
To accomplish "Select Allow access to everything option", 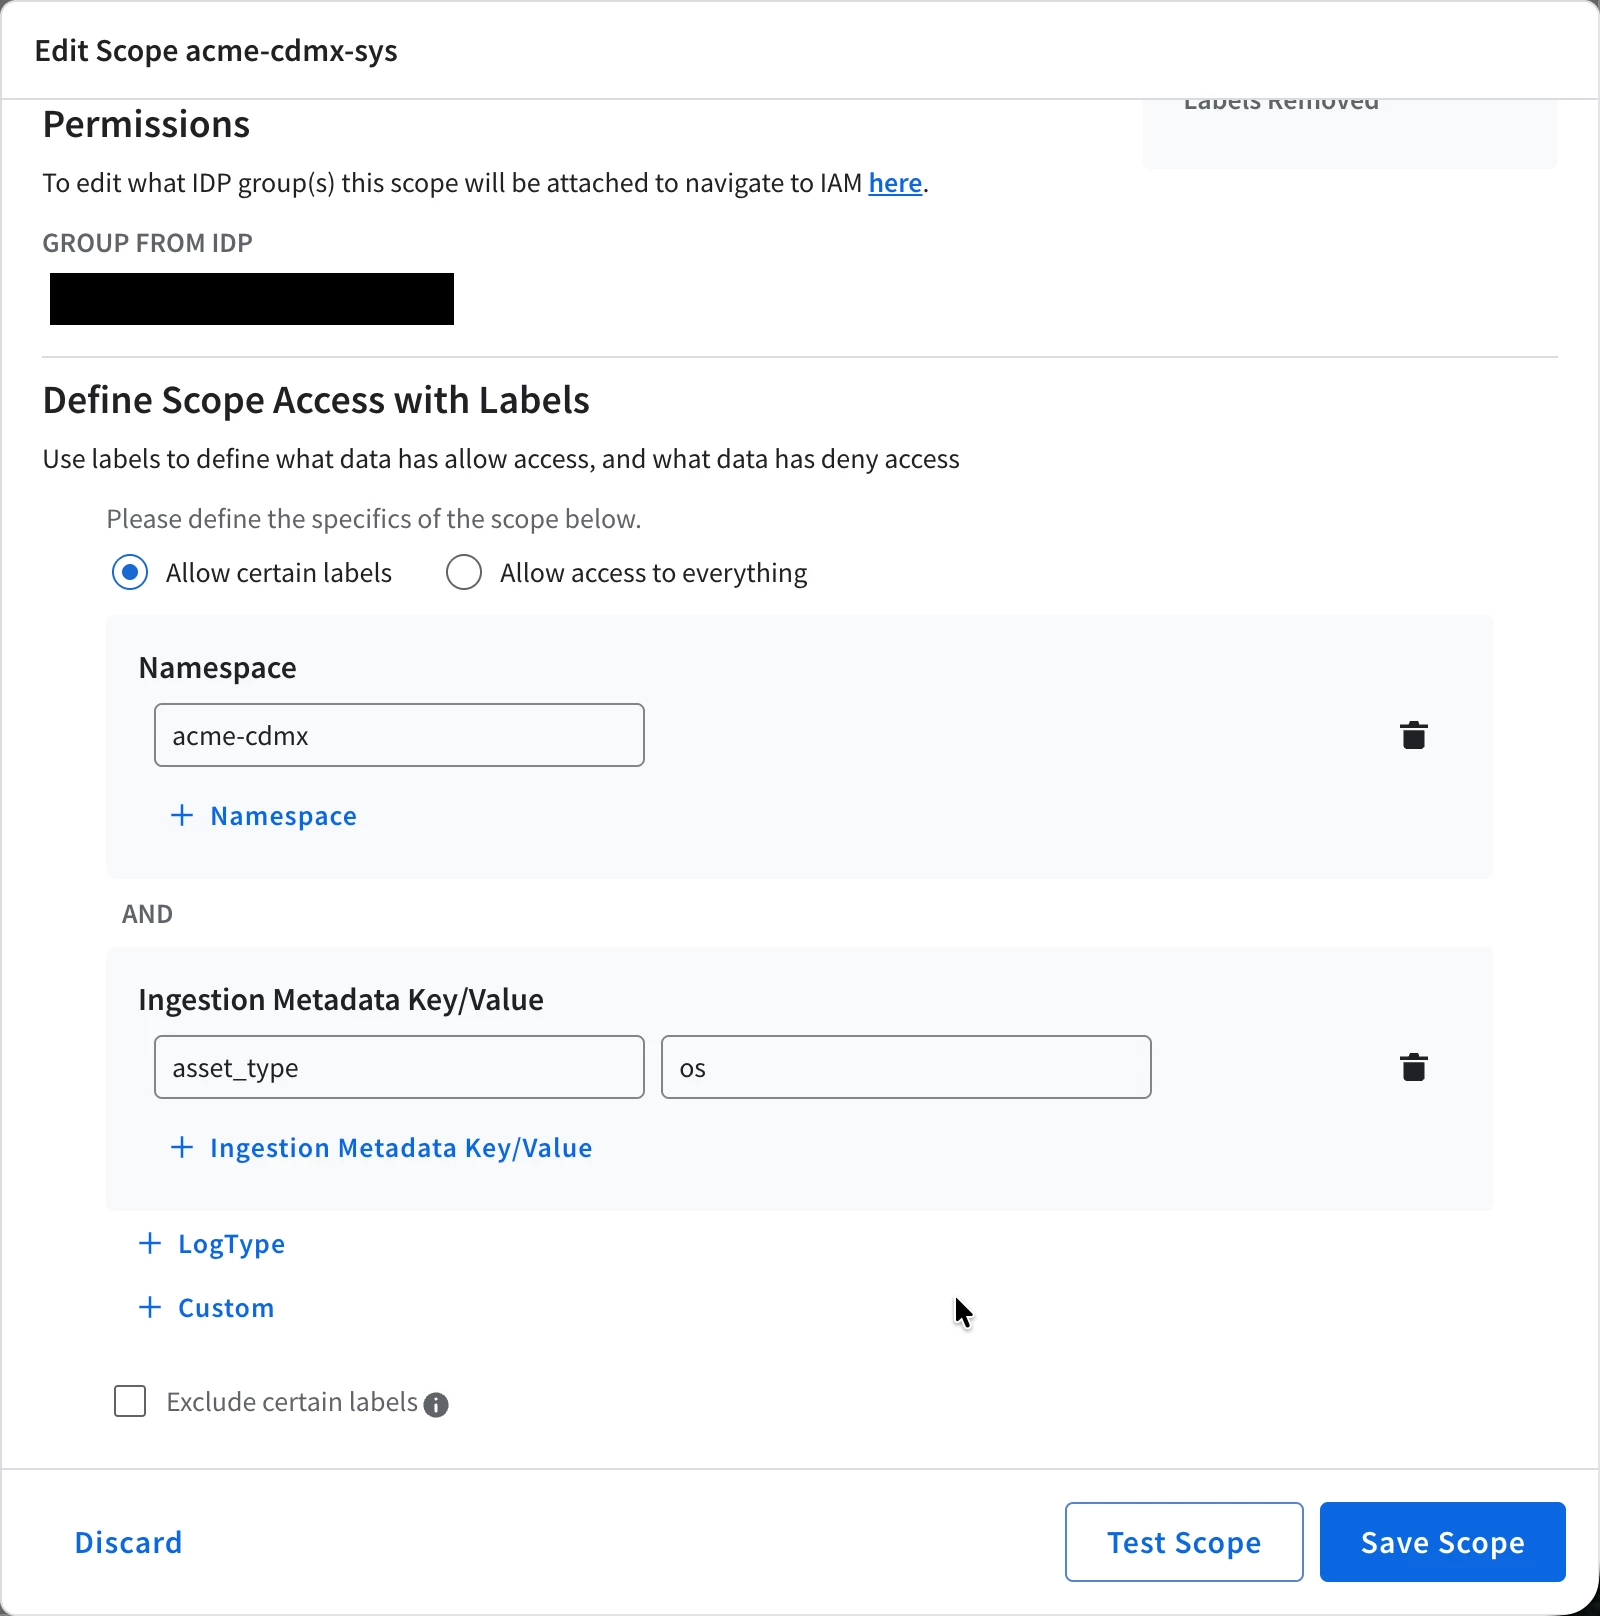I will pyautogui.click(x=464, y=573).
